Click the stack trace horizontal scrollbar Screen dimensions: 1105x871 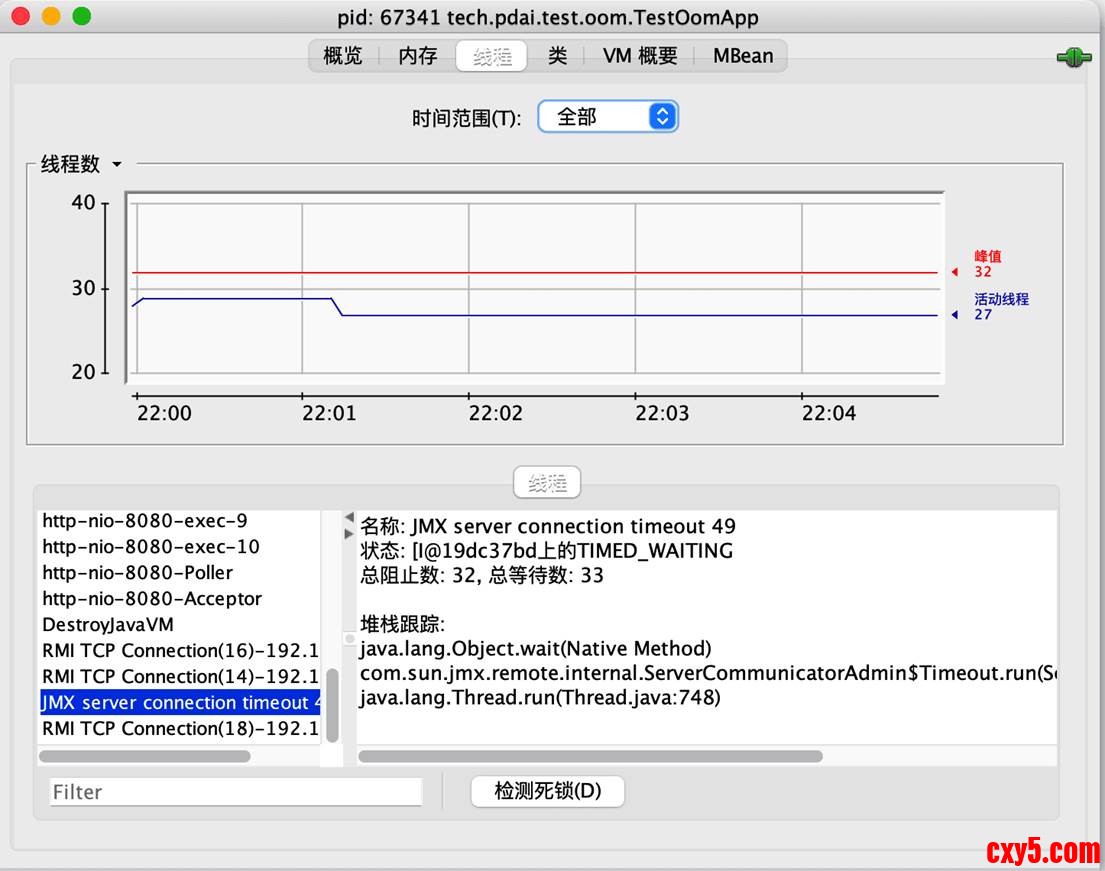pyautogui.click(x=590, y=756)
